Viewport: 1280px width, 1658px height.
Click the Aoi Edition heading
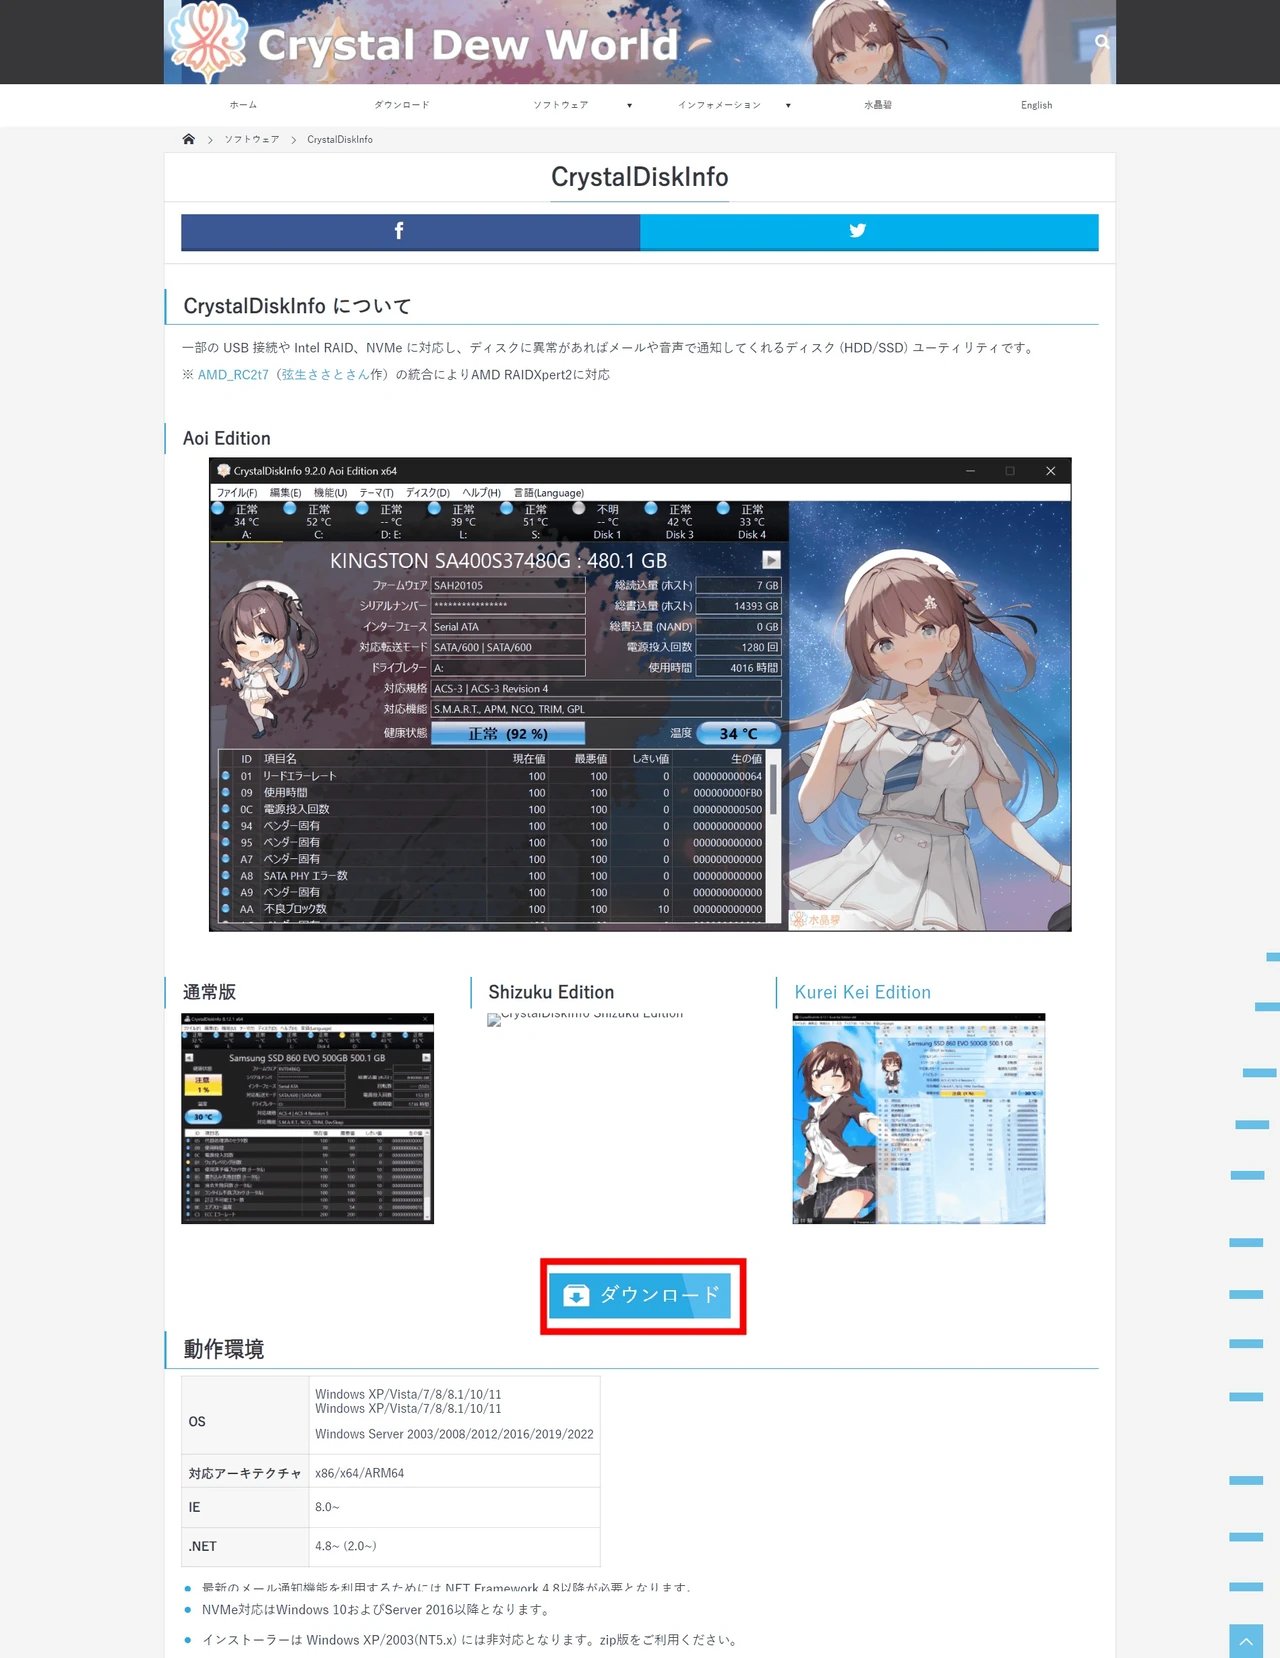227,438
